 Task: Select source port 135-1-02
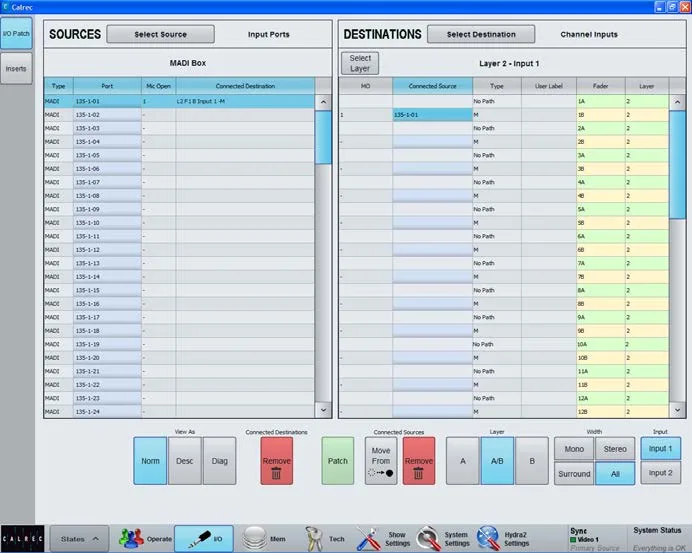pos(107,115)
